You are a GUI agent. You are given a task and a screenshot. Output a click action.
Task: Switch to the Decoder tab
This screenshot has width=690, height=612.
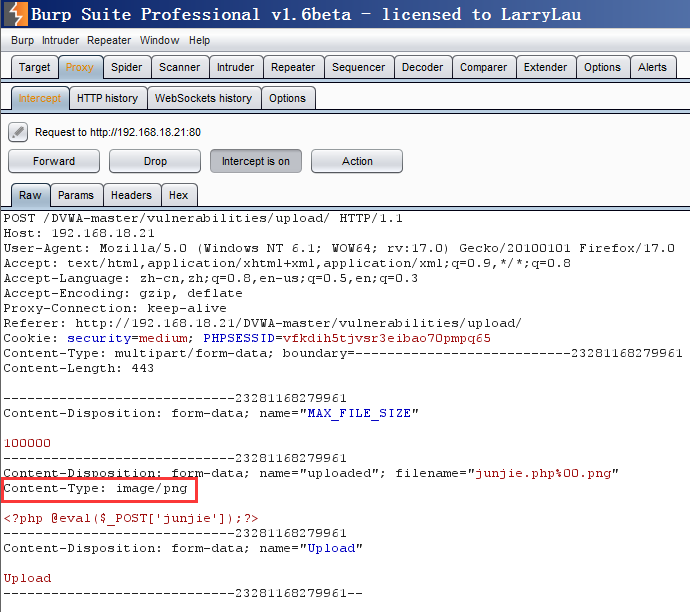422,67
